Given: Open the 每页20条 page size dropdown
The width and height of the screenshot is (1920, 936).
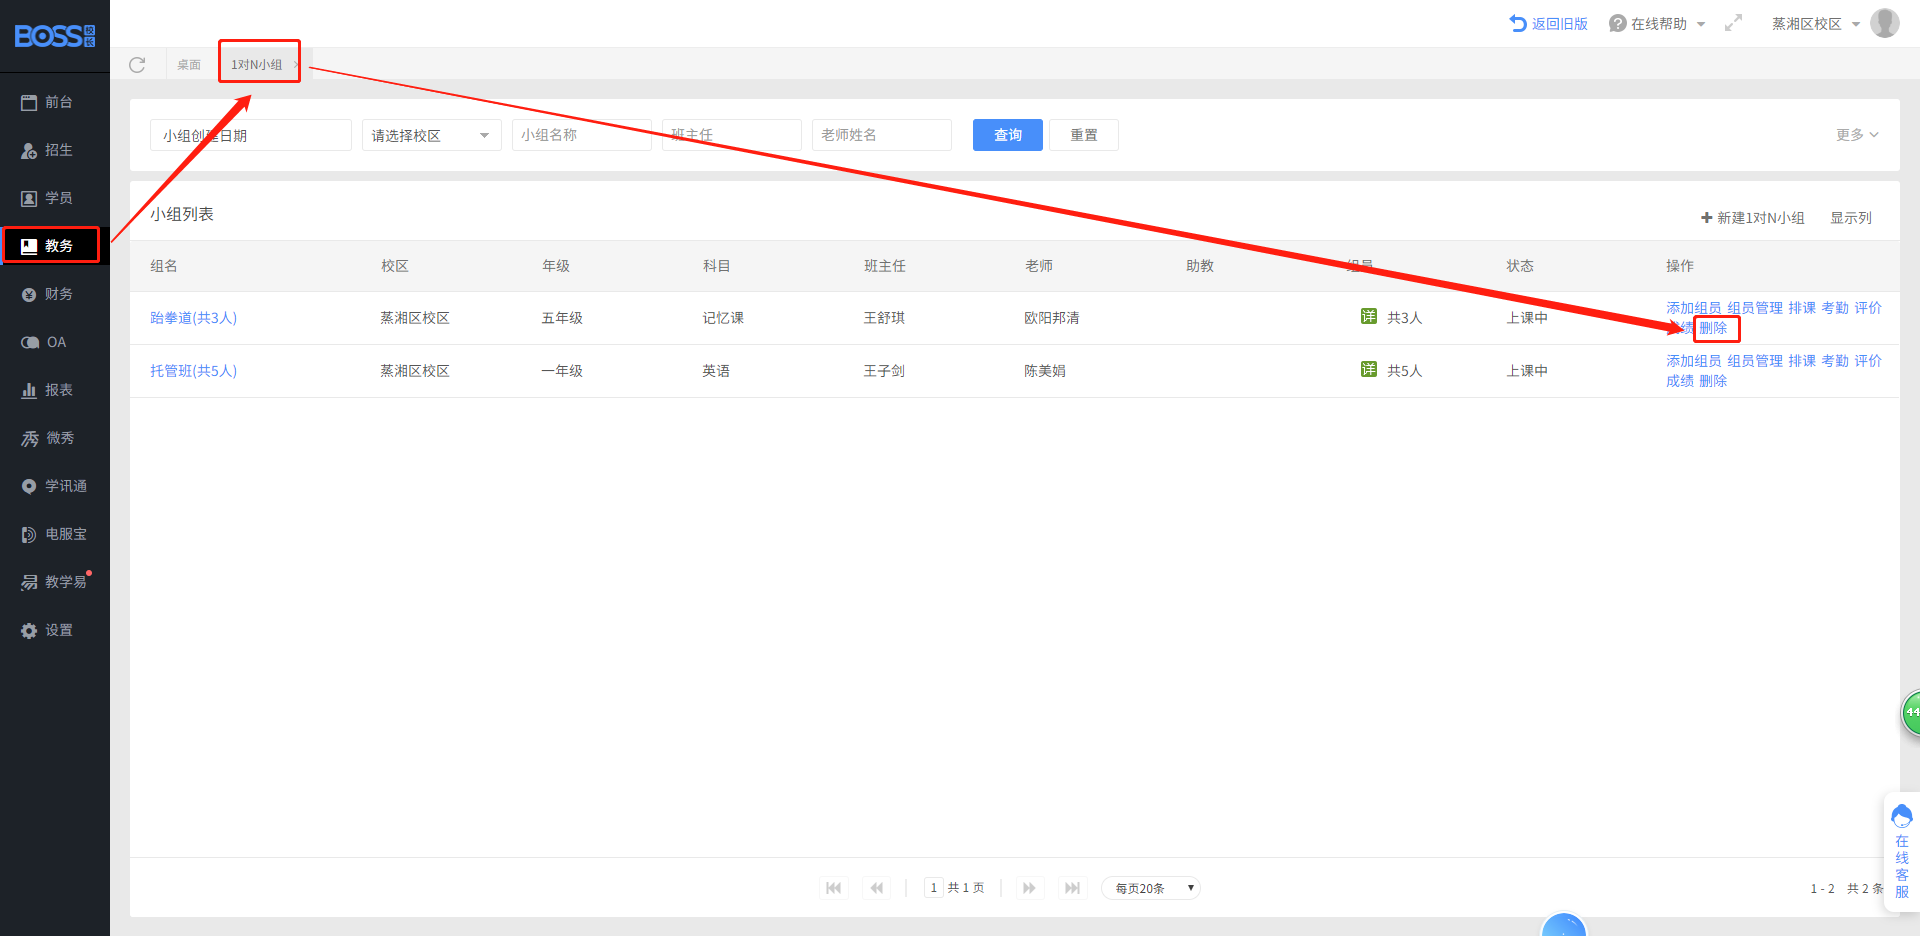Looking at the screenshot, I should (x=1150, y=888).
